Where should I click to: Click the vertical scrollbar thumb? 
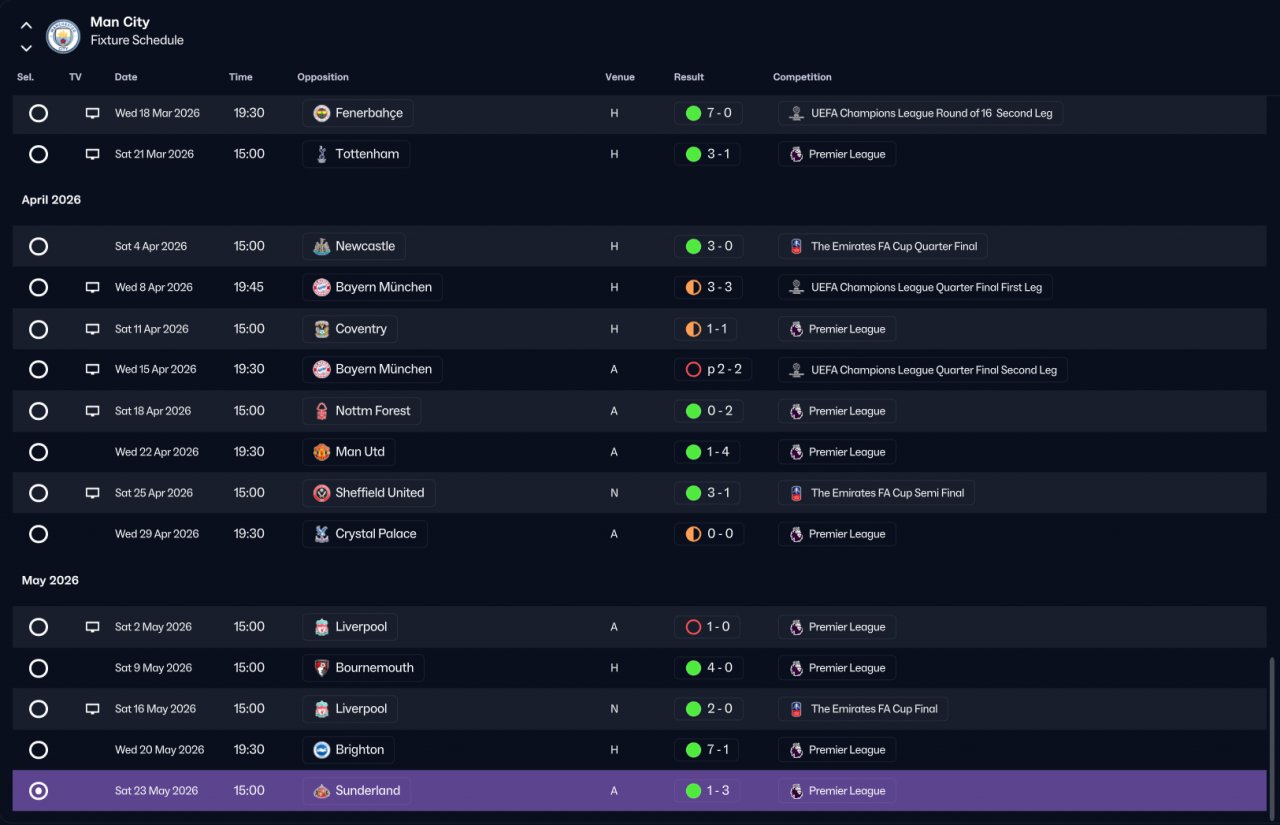click(x=1272, y=737)
